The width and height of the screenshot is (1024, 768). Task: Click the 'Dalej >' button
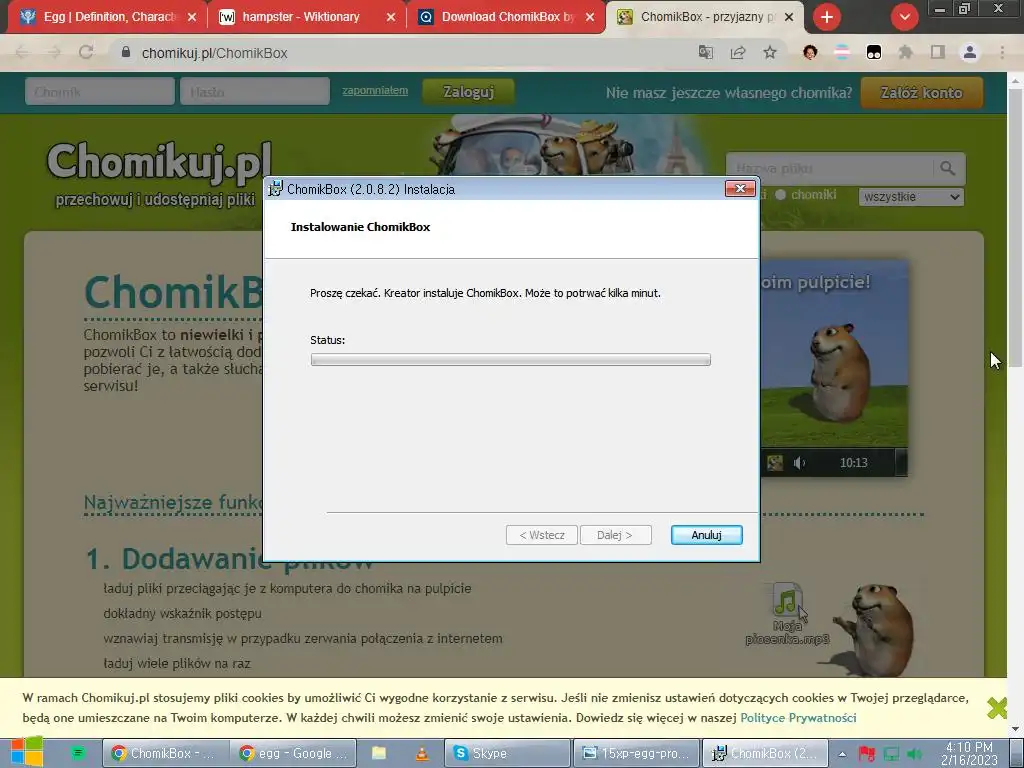coord(615,535)
